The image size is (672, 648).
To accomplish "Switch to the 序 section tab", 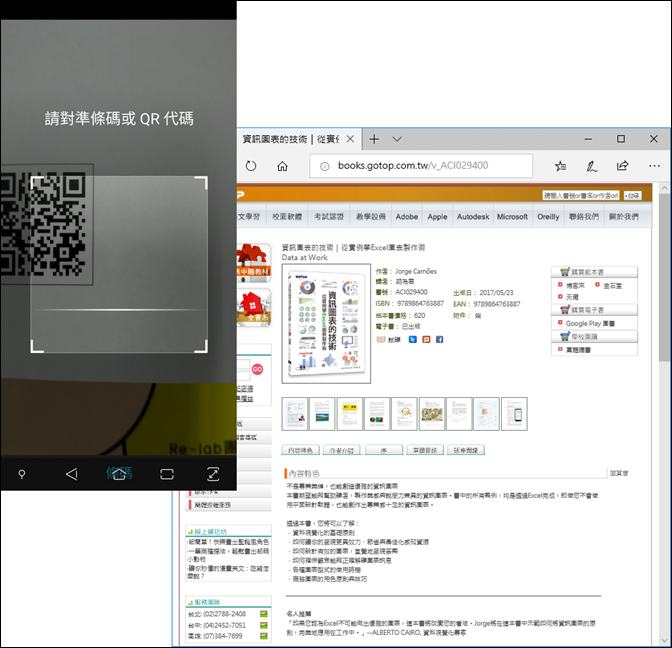I will pyautogui.click(x=384, y=450).
